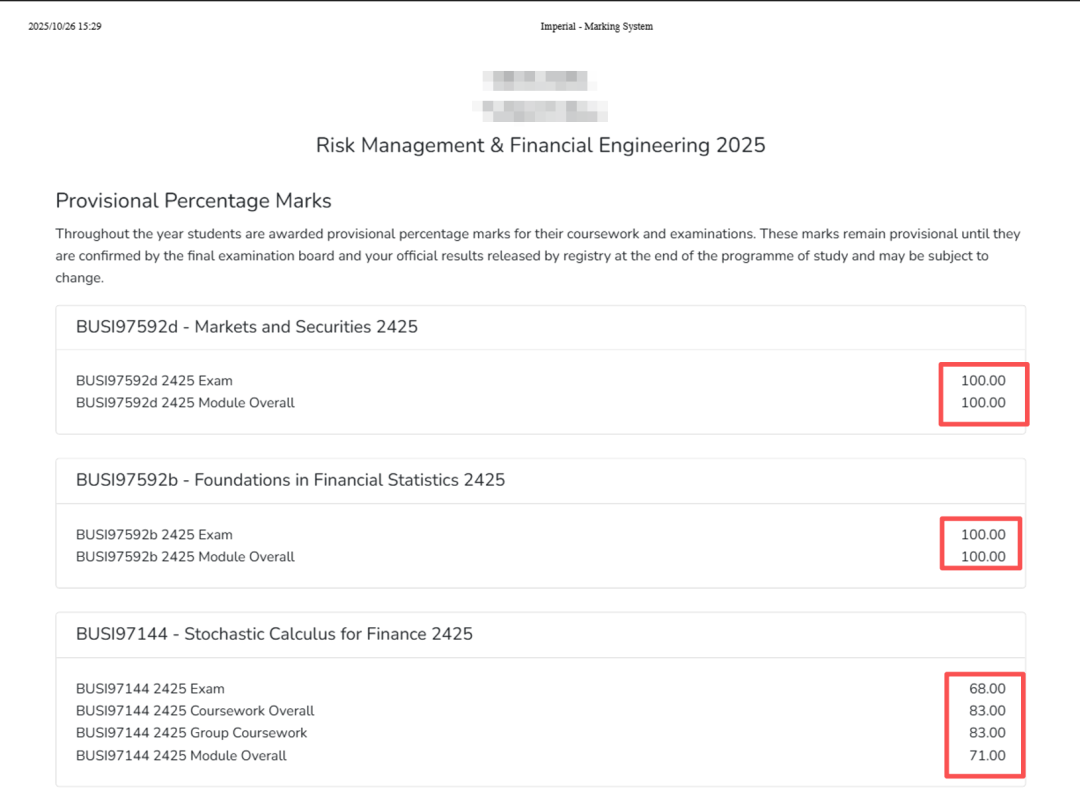
Task: Click the Provisional Percentage Marks heading
Action: pyautogui.click(x=193, y=201)
